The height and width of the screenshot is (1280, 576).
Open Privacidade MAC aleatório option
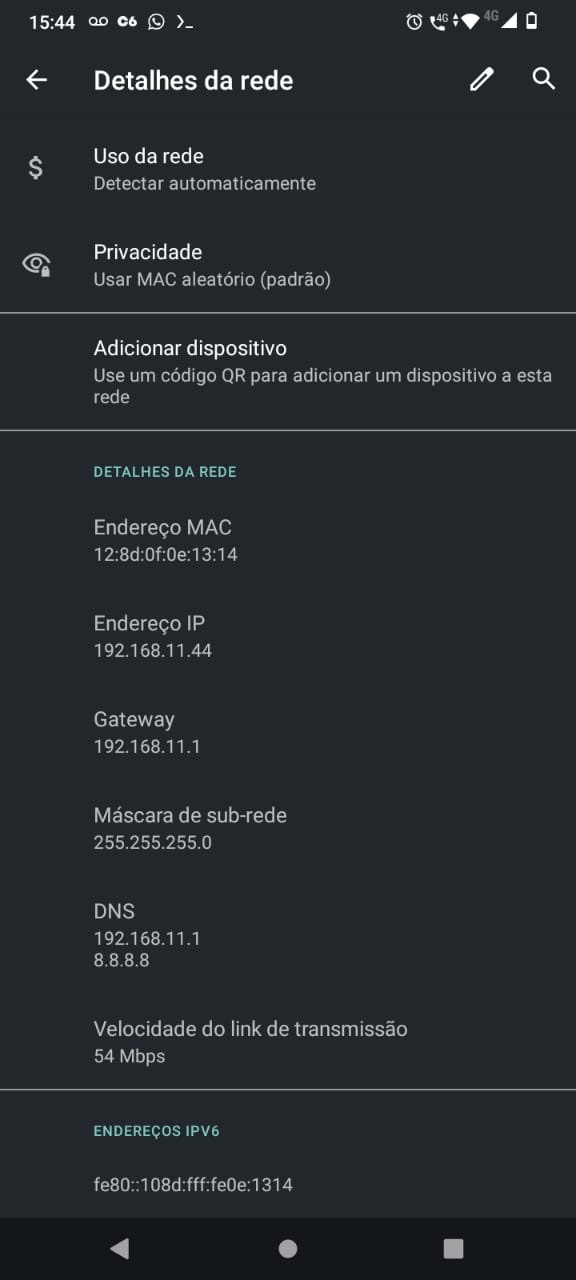coord(288,265)
